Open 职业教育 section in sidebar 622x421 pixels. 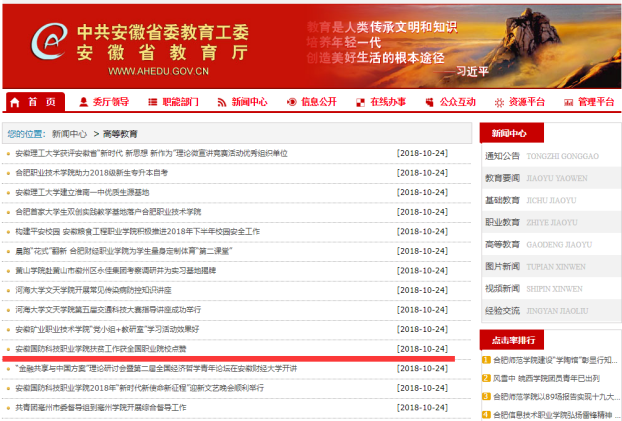[x=502, y=222]
